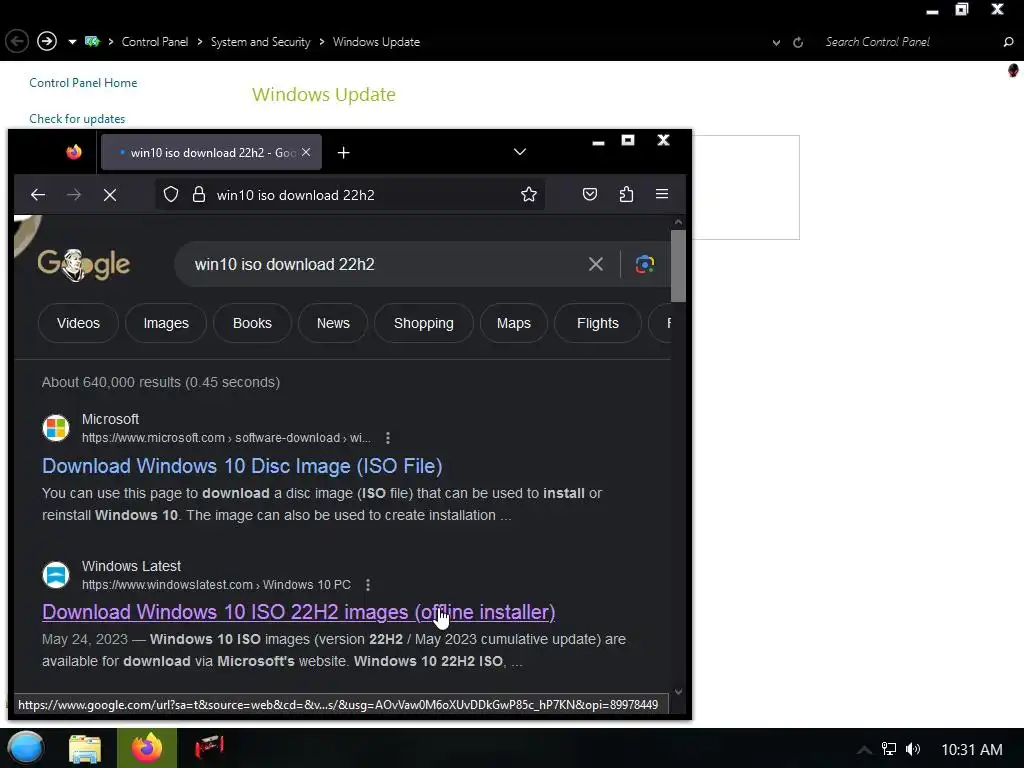Open Firefox extensions puzzle icon

click(626, 194)
